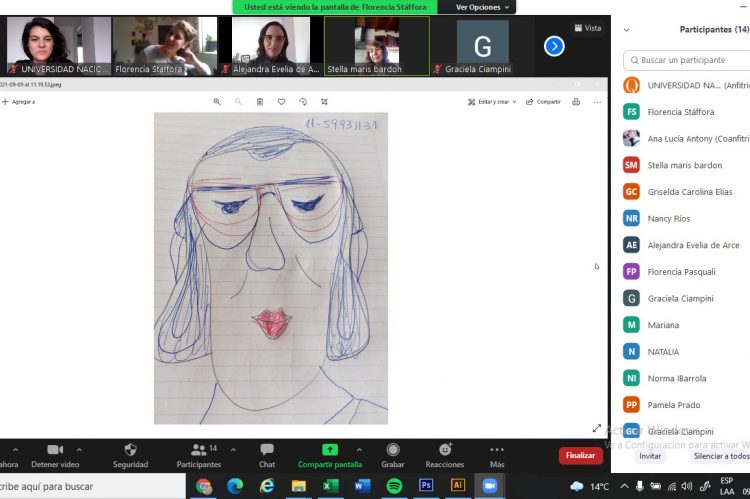Image resolution: width=750 pixels, height=499 pixels.
Task: Collapse the Participantes panel header chevron
Action: pyautogui.click(x=627, y=30)
